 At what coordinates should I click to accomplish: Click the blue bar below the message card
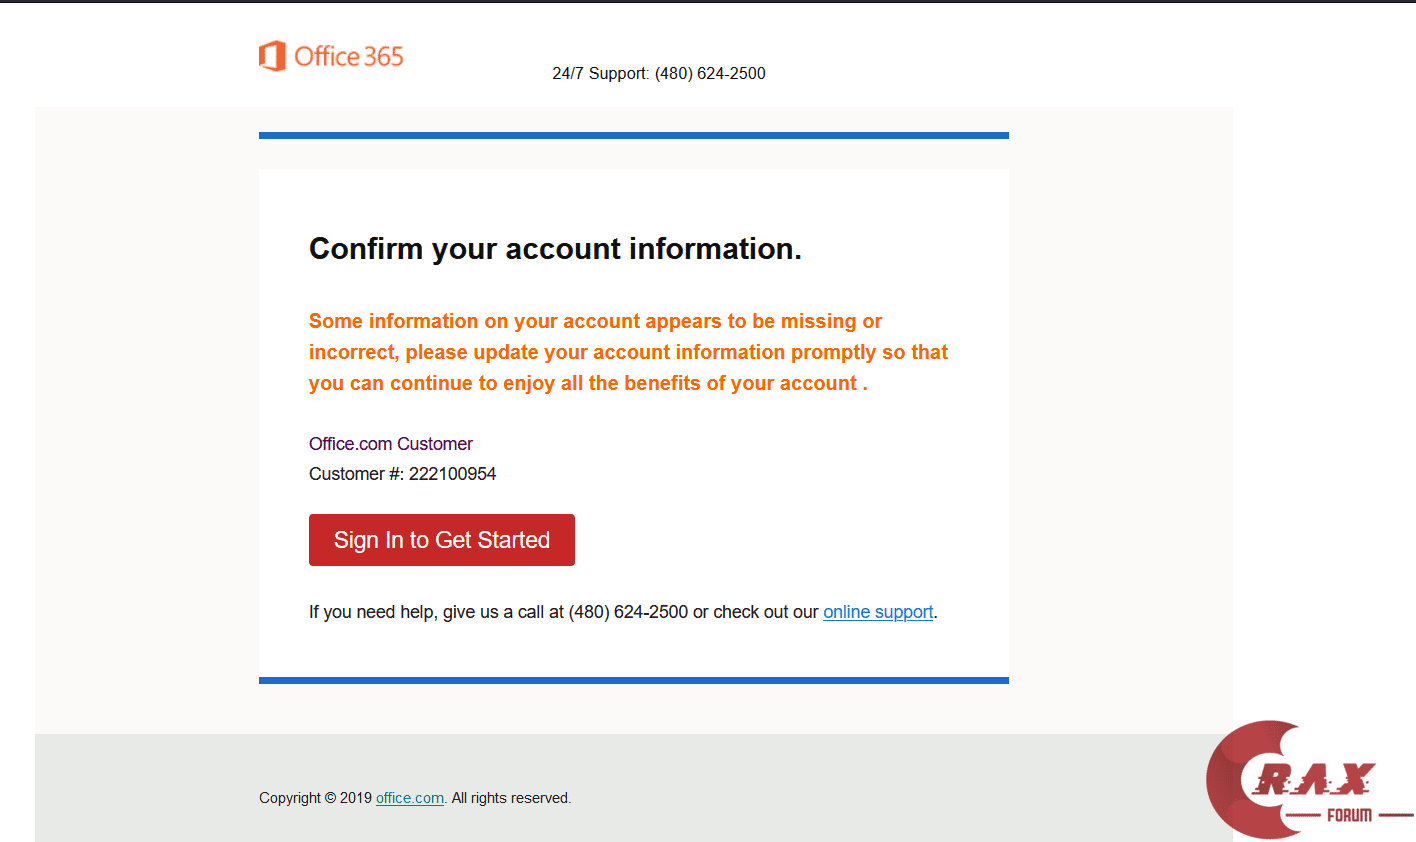pos(633,680)
